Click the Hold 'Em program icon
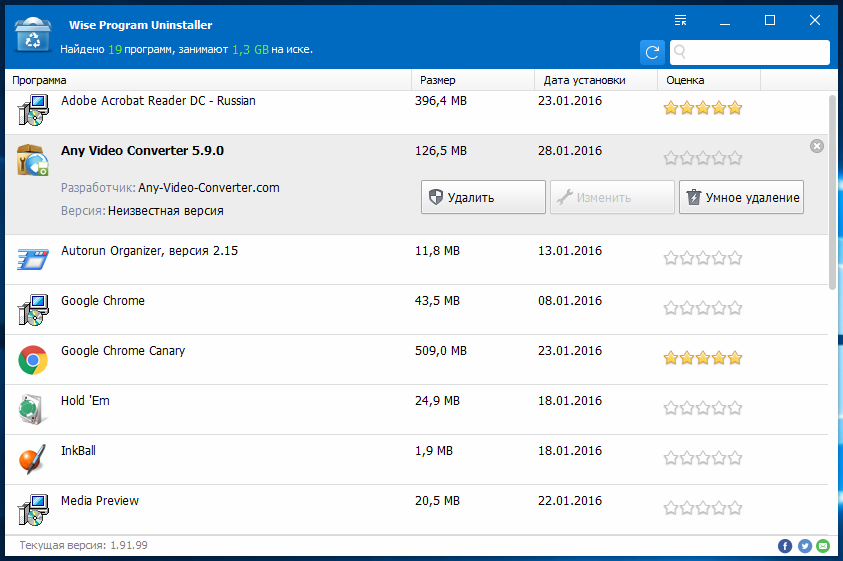This screenshot has width=843, height=561. [x=32, y=409]
